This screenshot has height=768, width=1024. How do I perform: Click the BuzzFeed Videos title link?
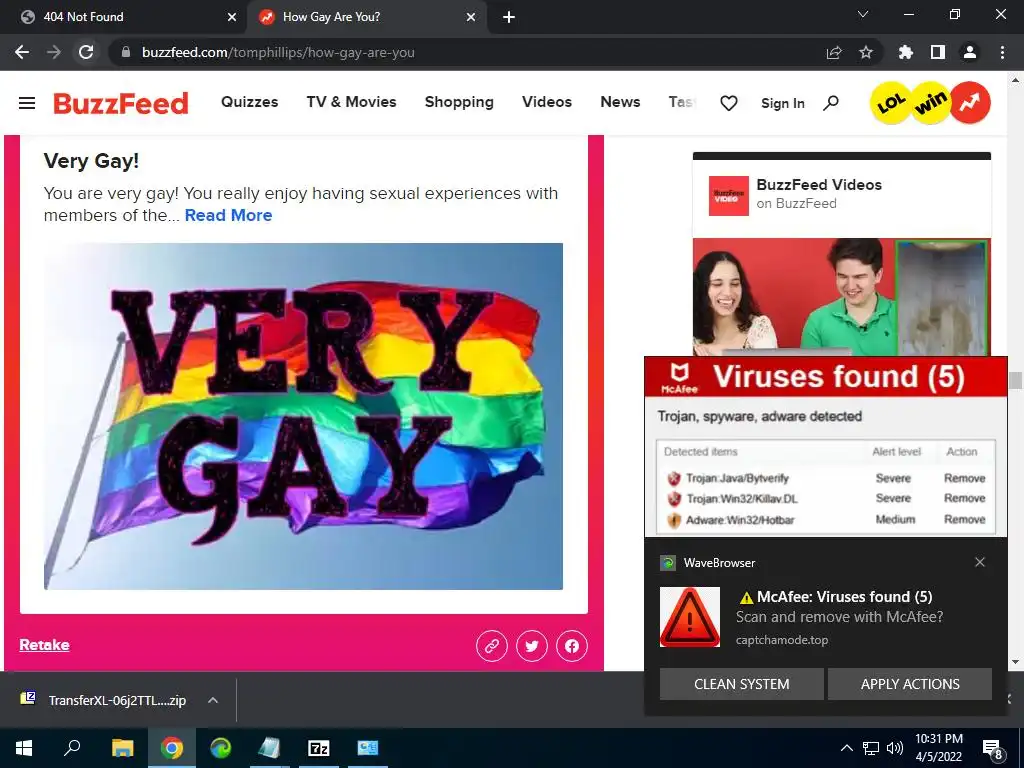tap(819, 185)
